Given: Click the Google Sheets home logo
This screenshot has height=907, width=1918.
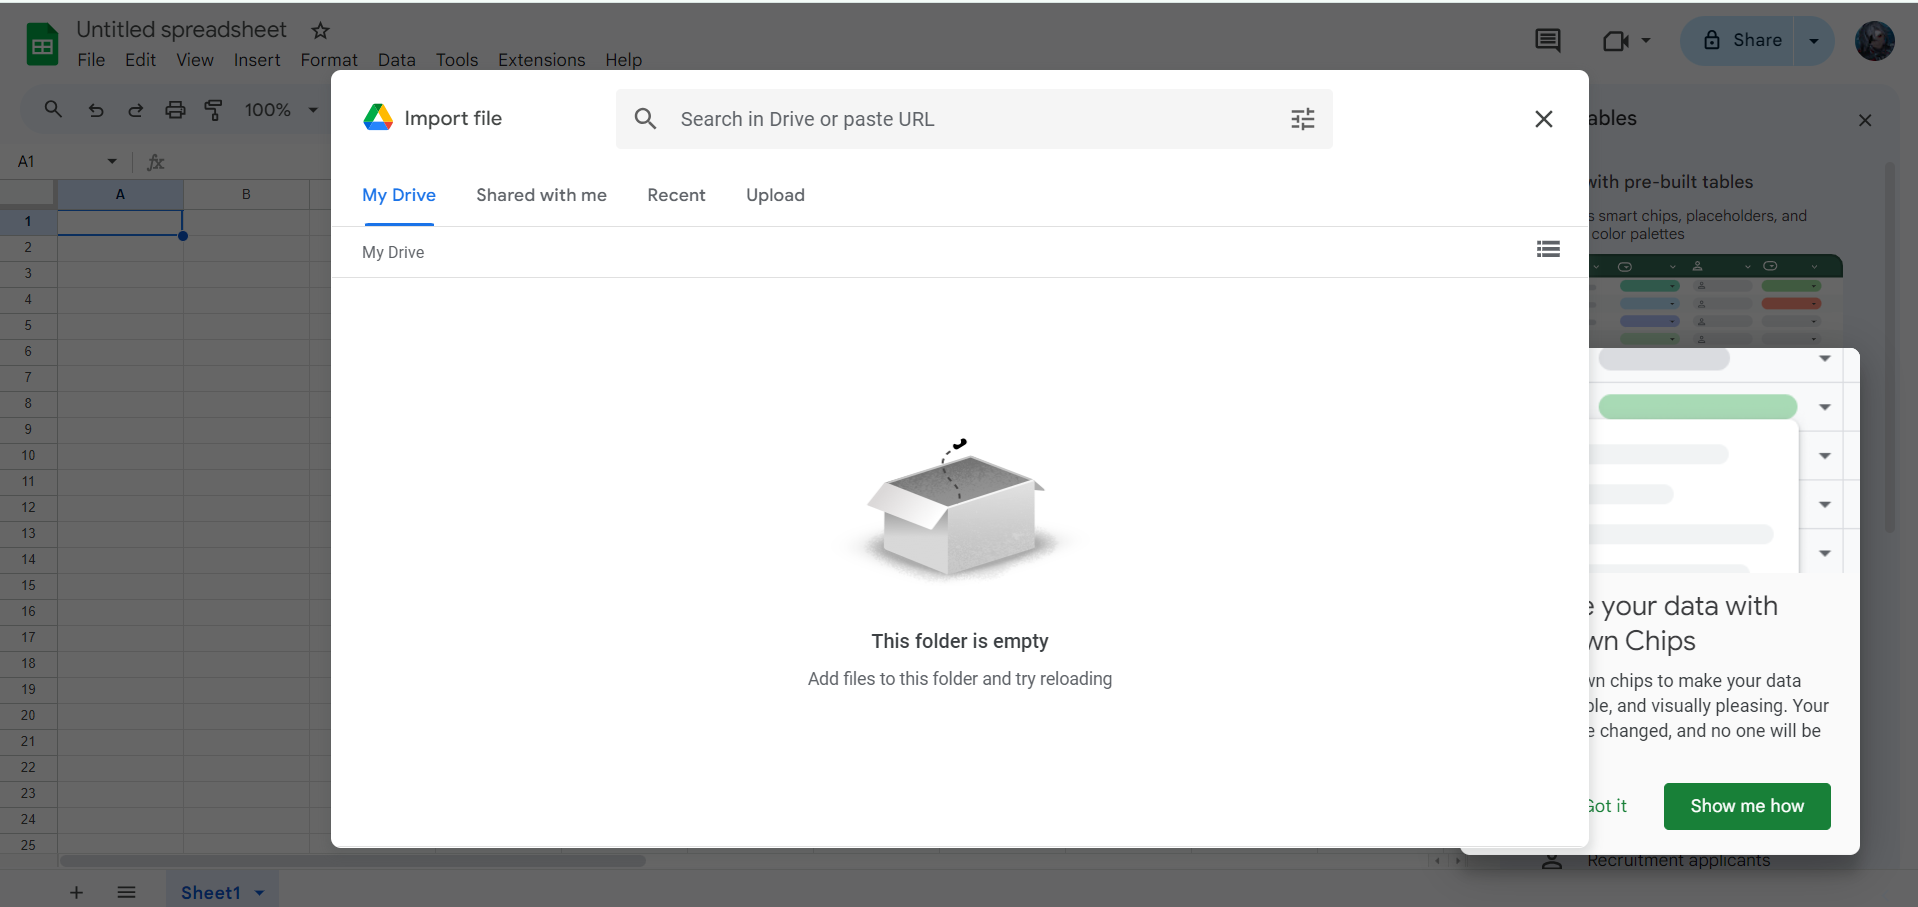Looking at the screenshot, I should pos(42,45).
